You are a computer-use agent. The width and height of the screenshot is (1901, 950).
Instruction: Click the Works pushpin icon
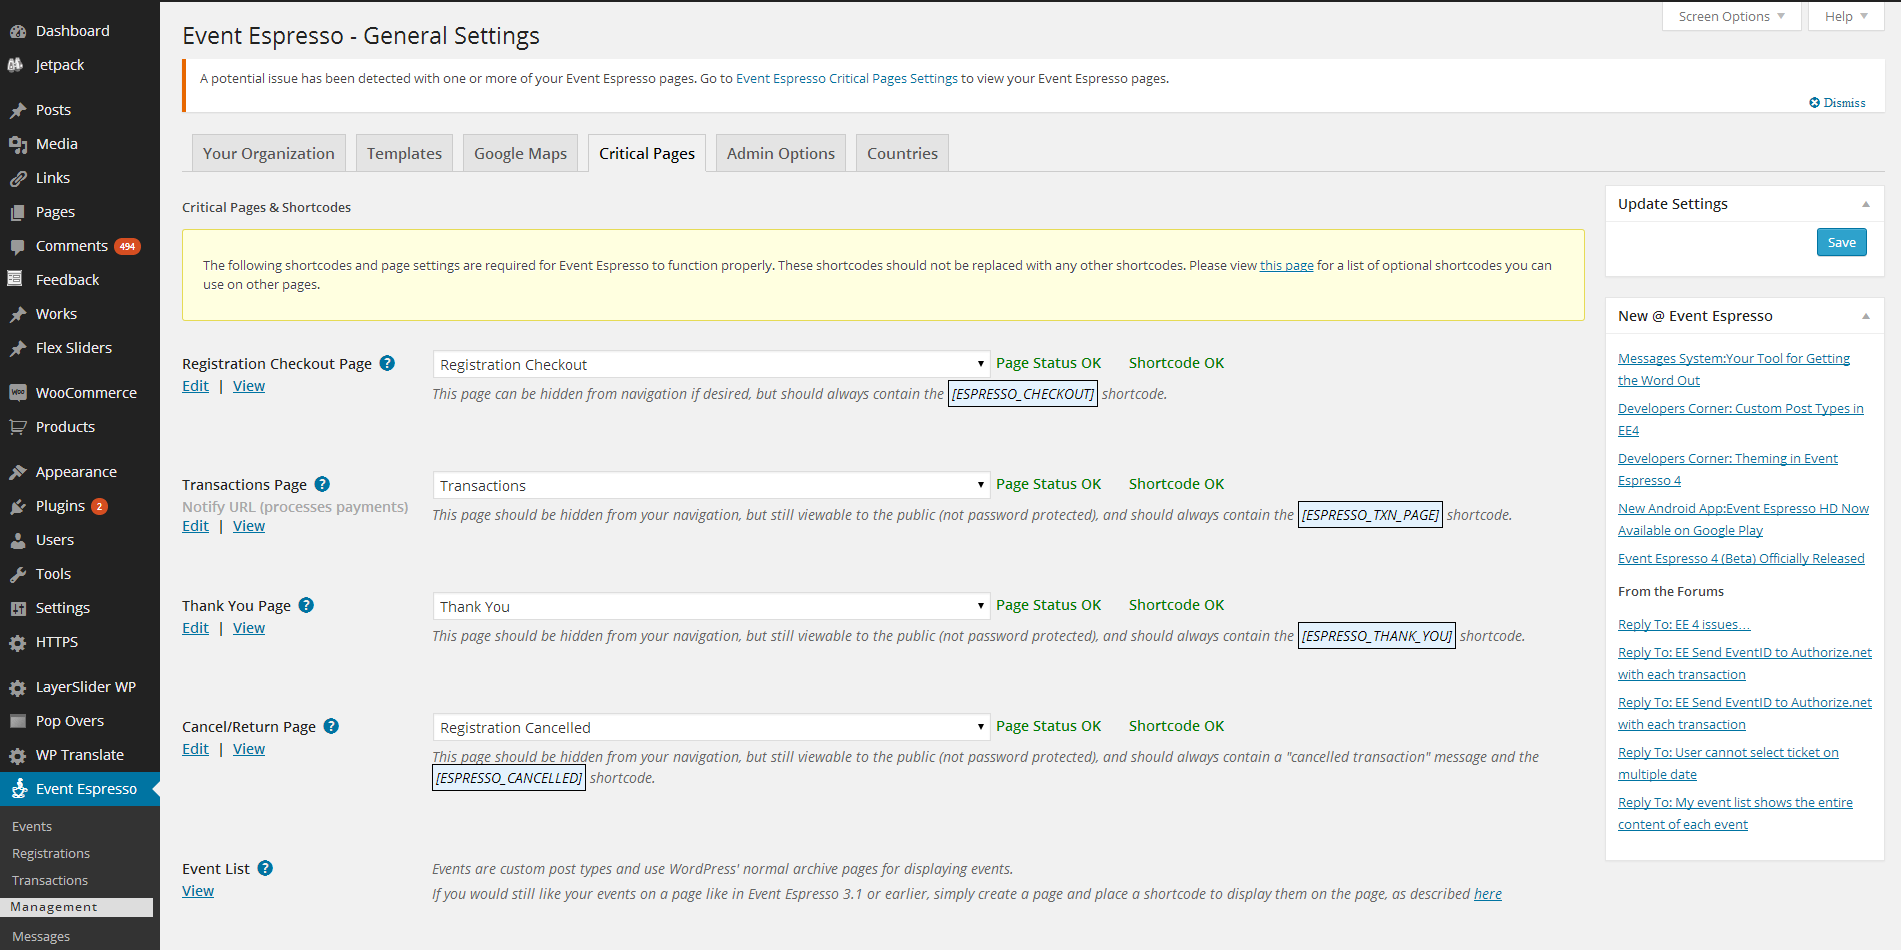tap(17, 314)
